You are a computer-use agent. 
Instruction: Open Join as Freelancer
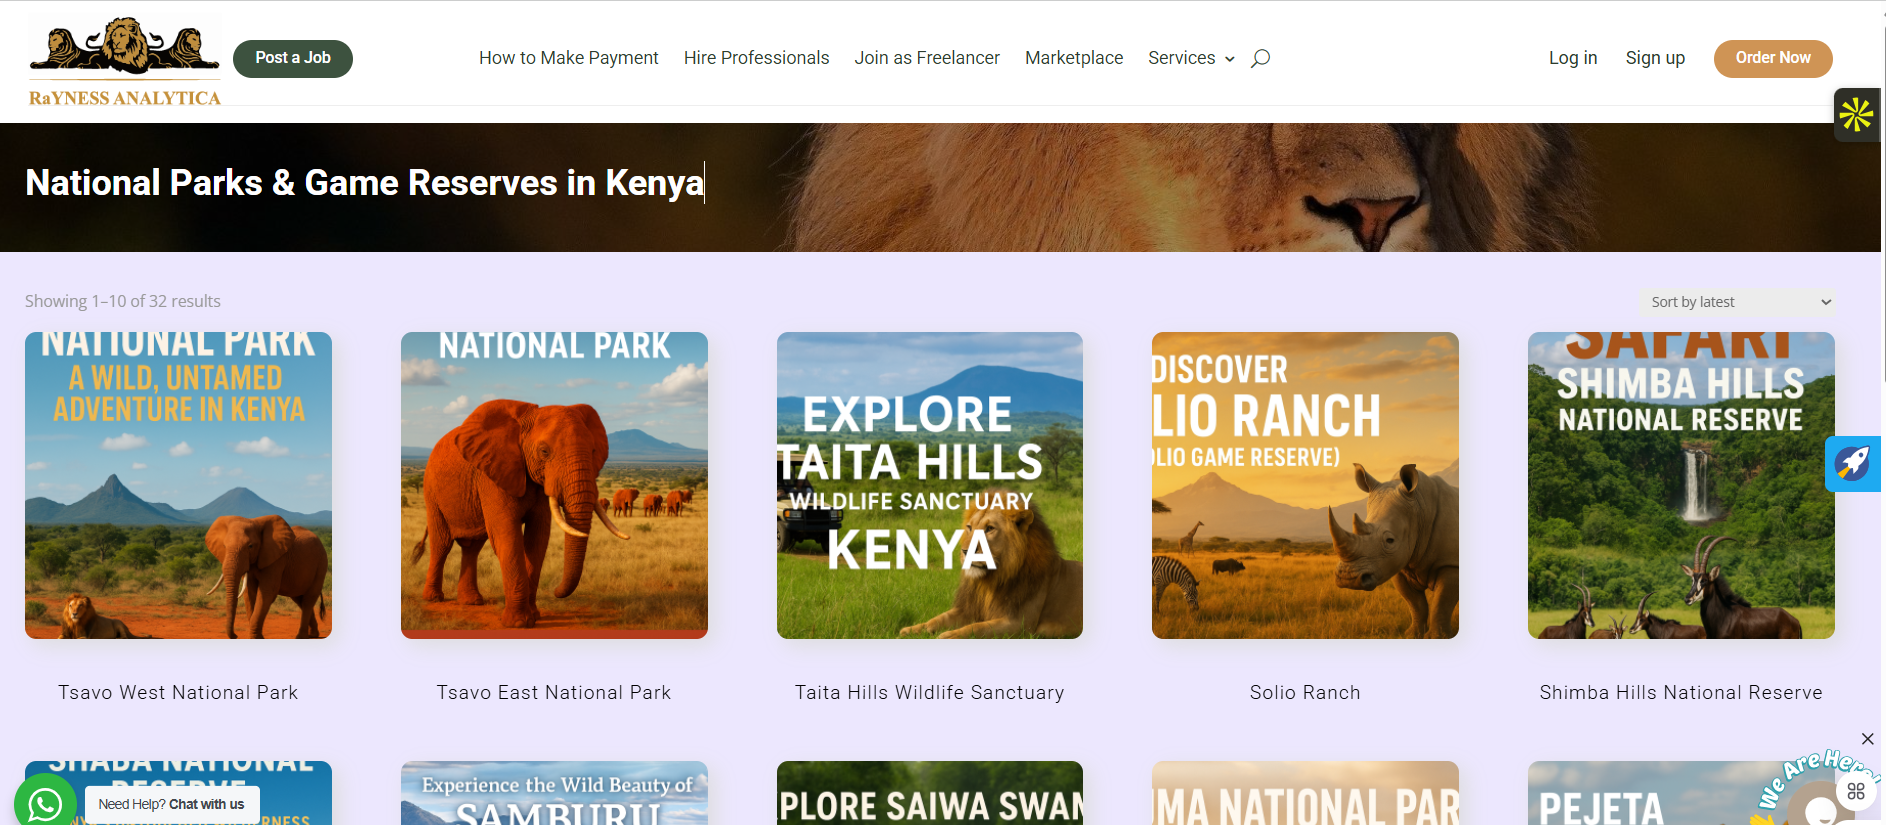click(927, 58)
